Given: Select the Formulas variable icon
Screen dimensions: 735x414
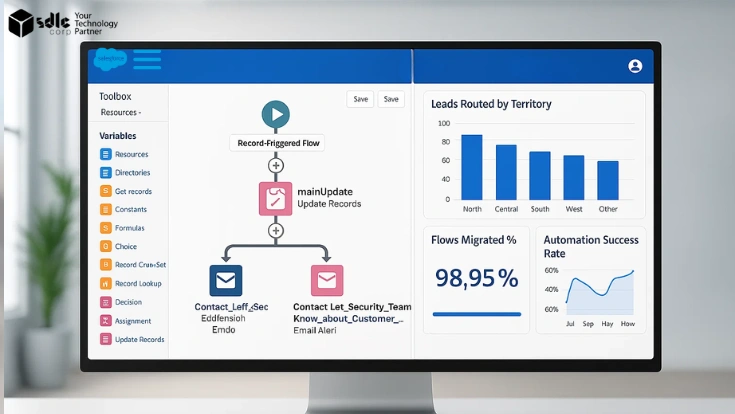Looking at the screenshot, I should pyautogui.click(x=105, y=228).
